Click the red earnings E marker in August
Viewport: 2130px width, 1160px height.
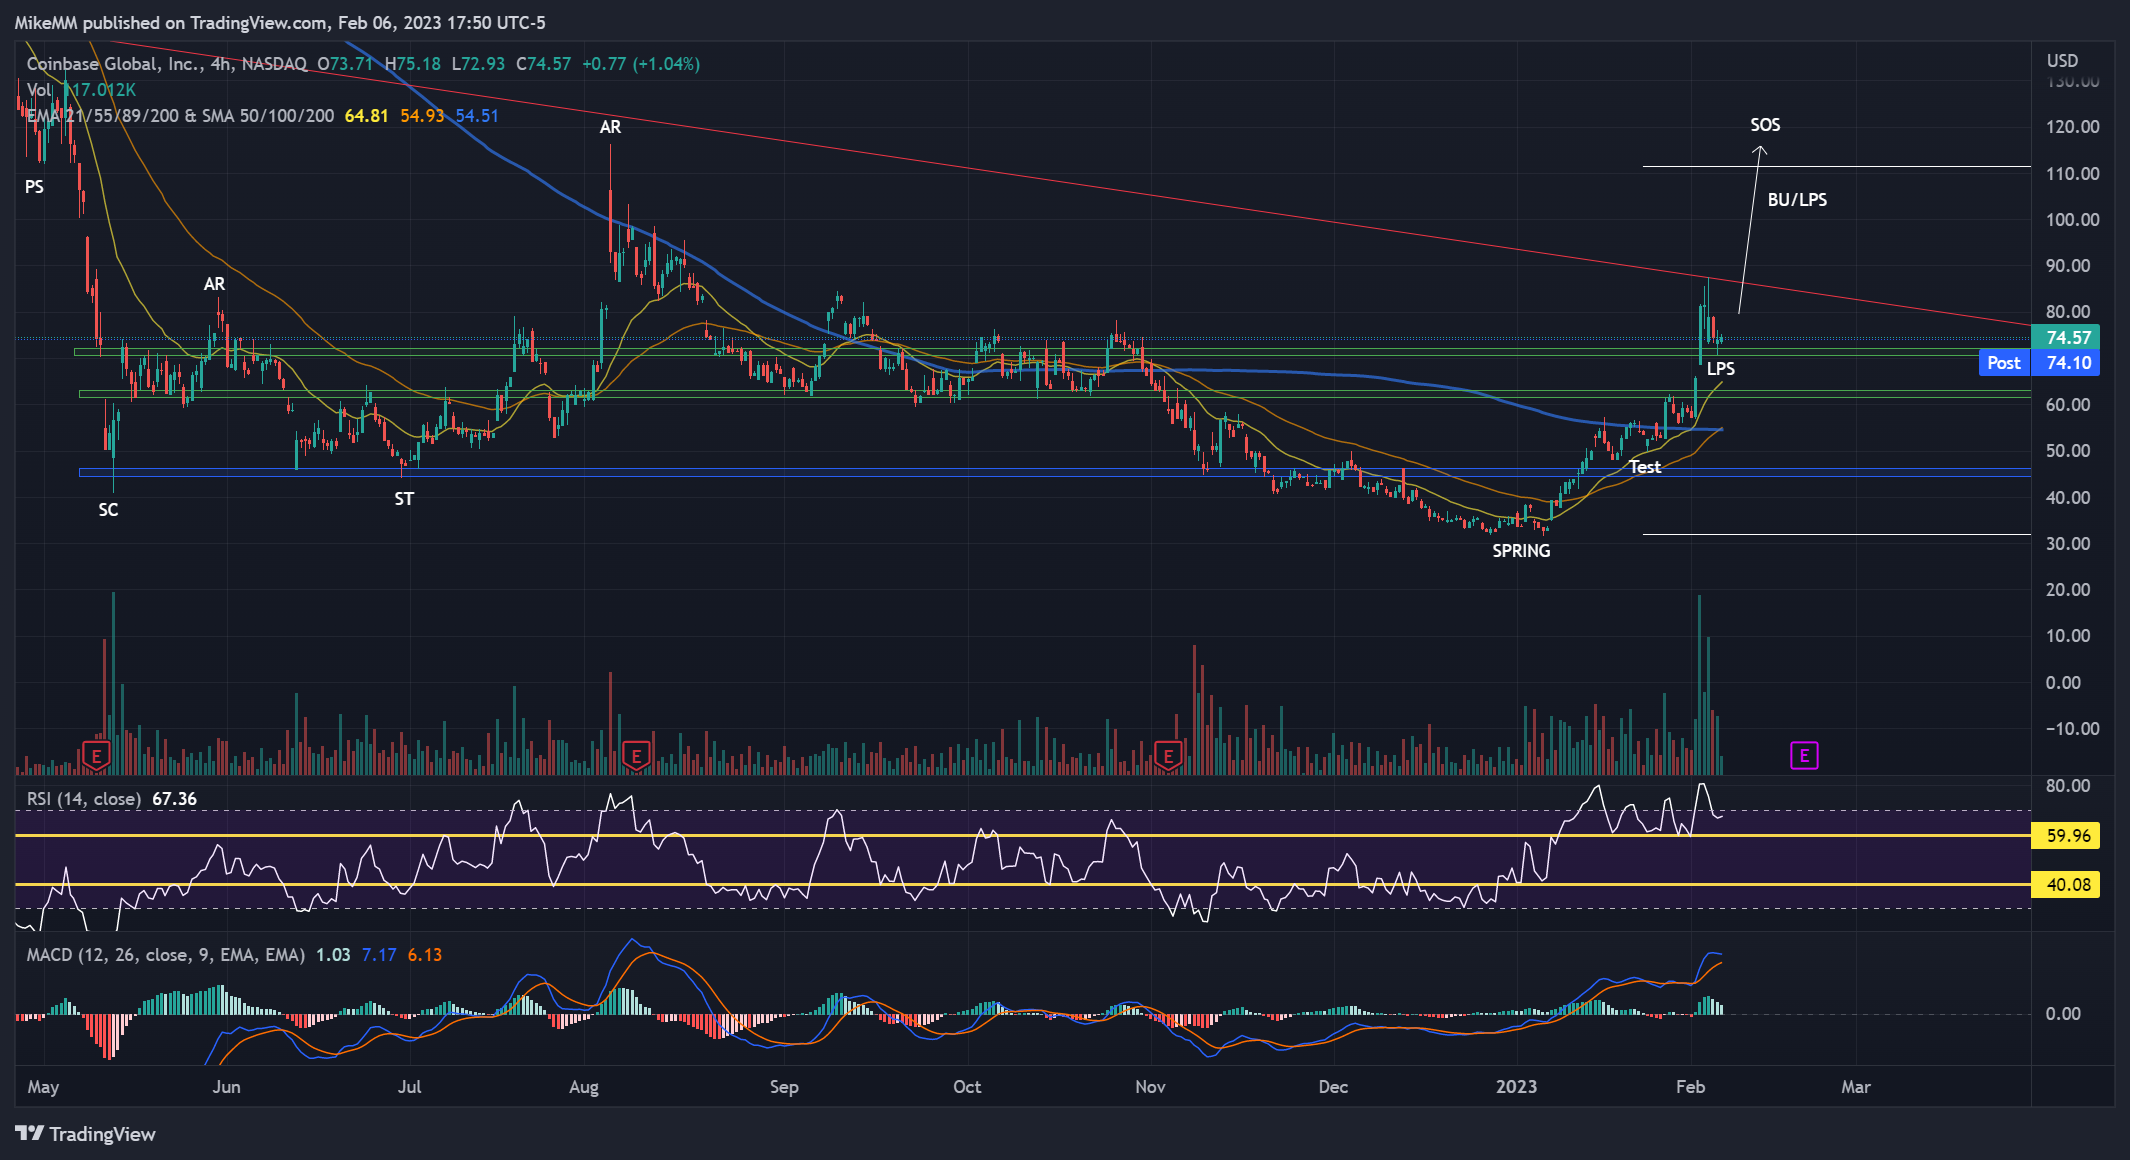pyautogui.click(x=635, y=757)
